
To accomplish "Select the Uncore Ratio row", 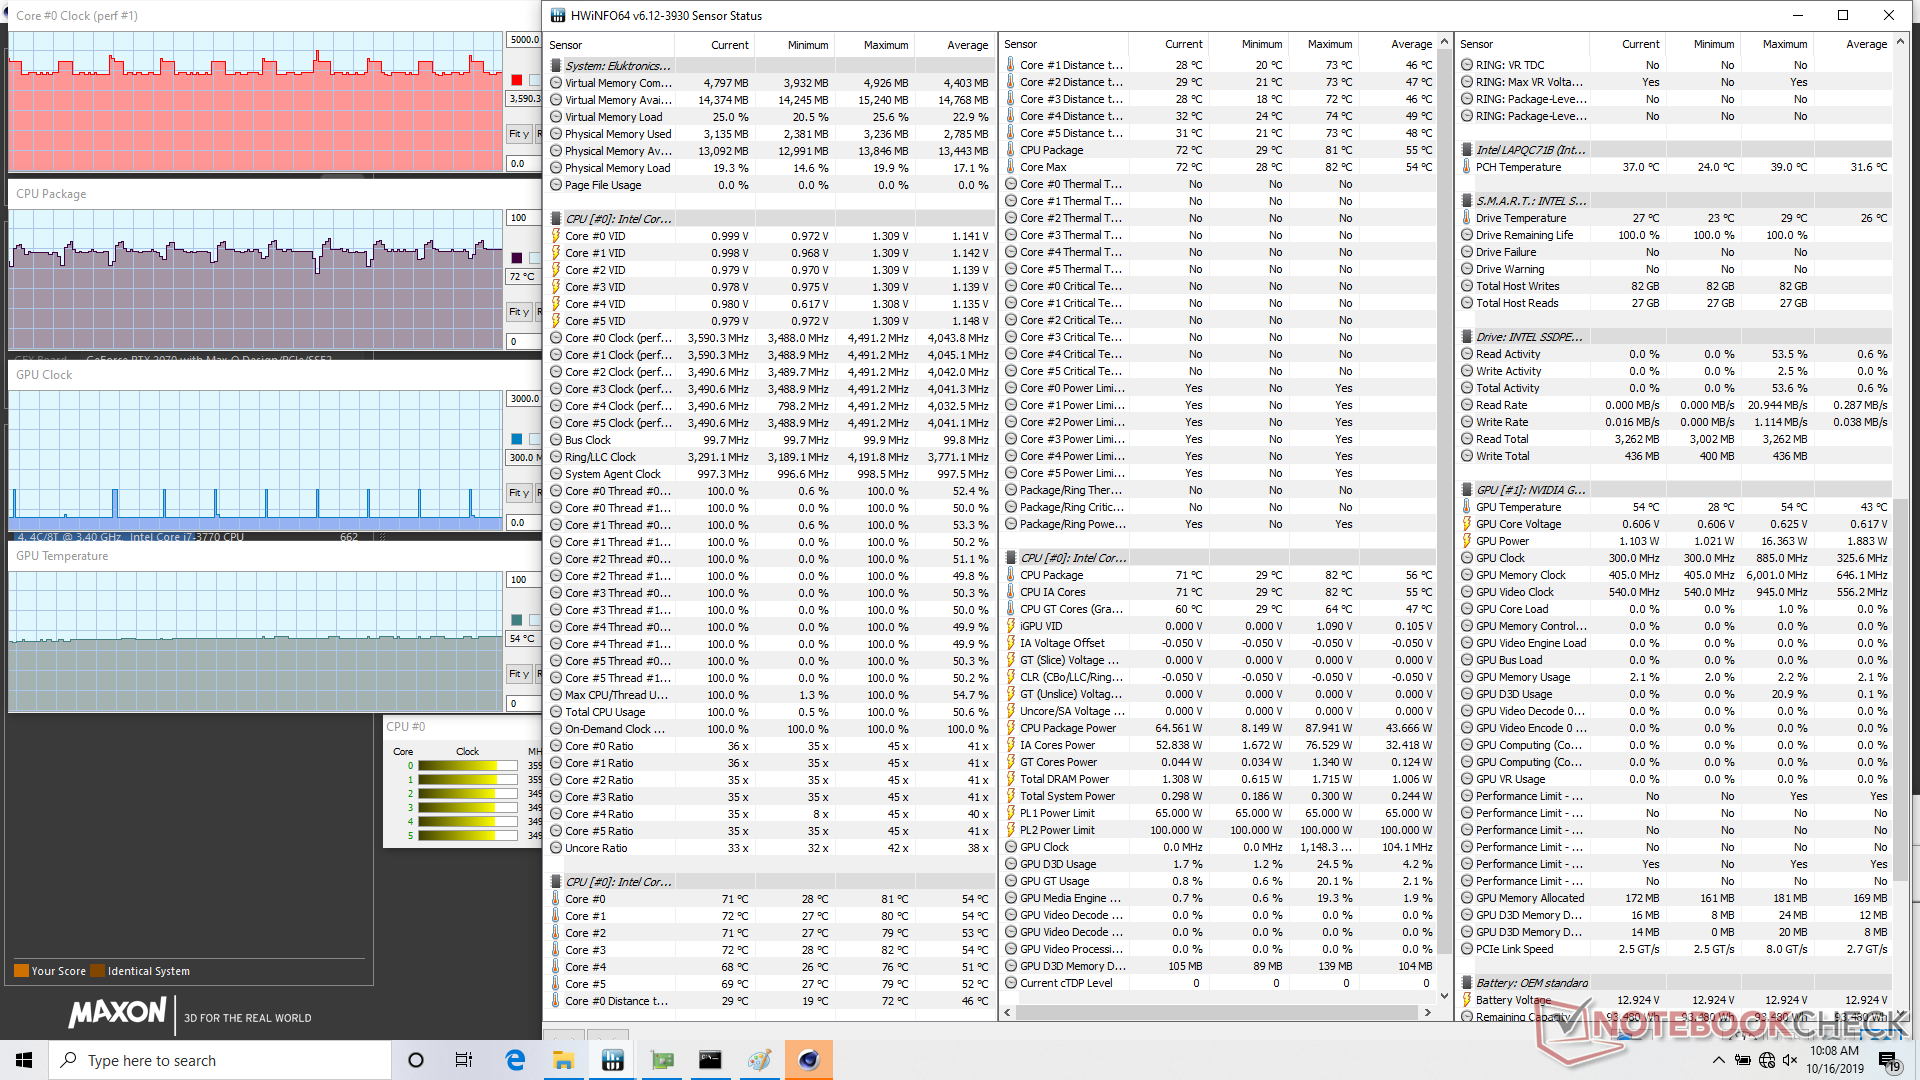I will (770, 848).
